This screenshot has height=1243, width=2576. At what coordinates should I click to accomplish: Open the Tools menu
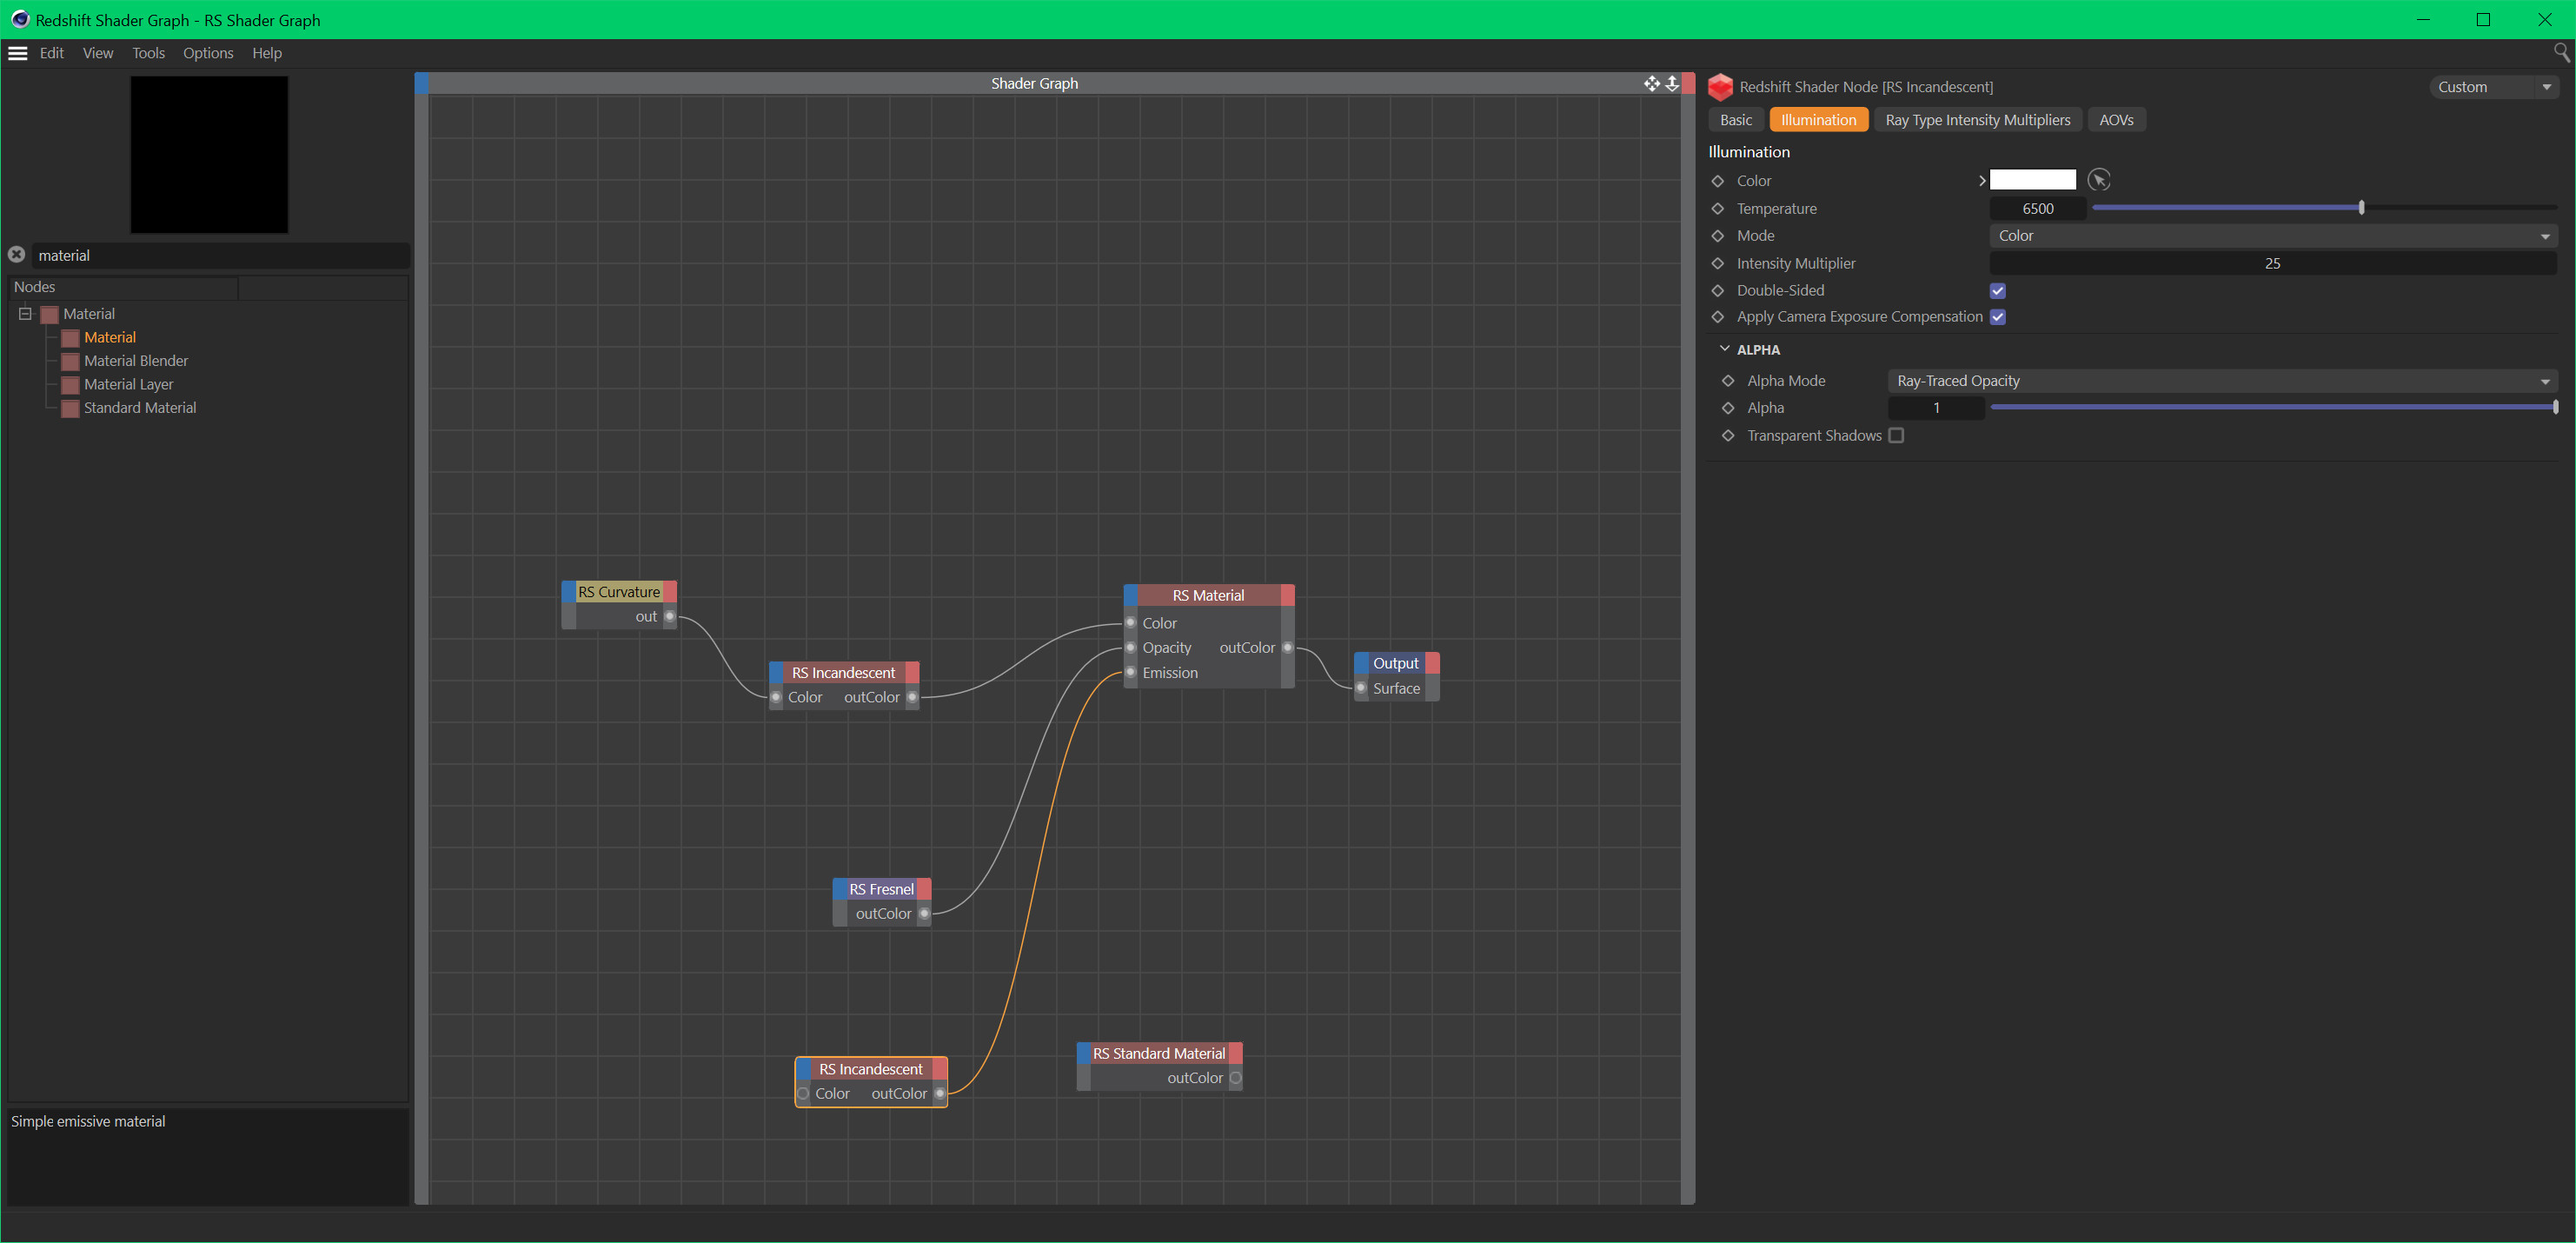148,53
